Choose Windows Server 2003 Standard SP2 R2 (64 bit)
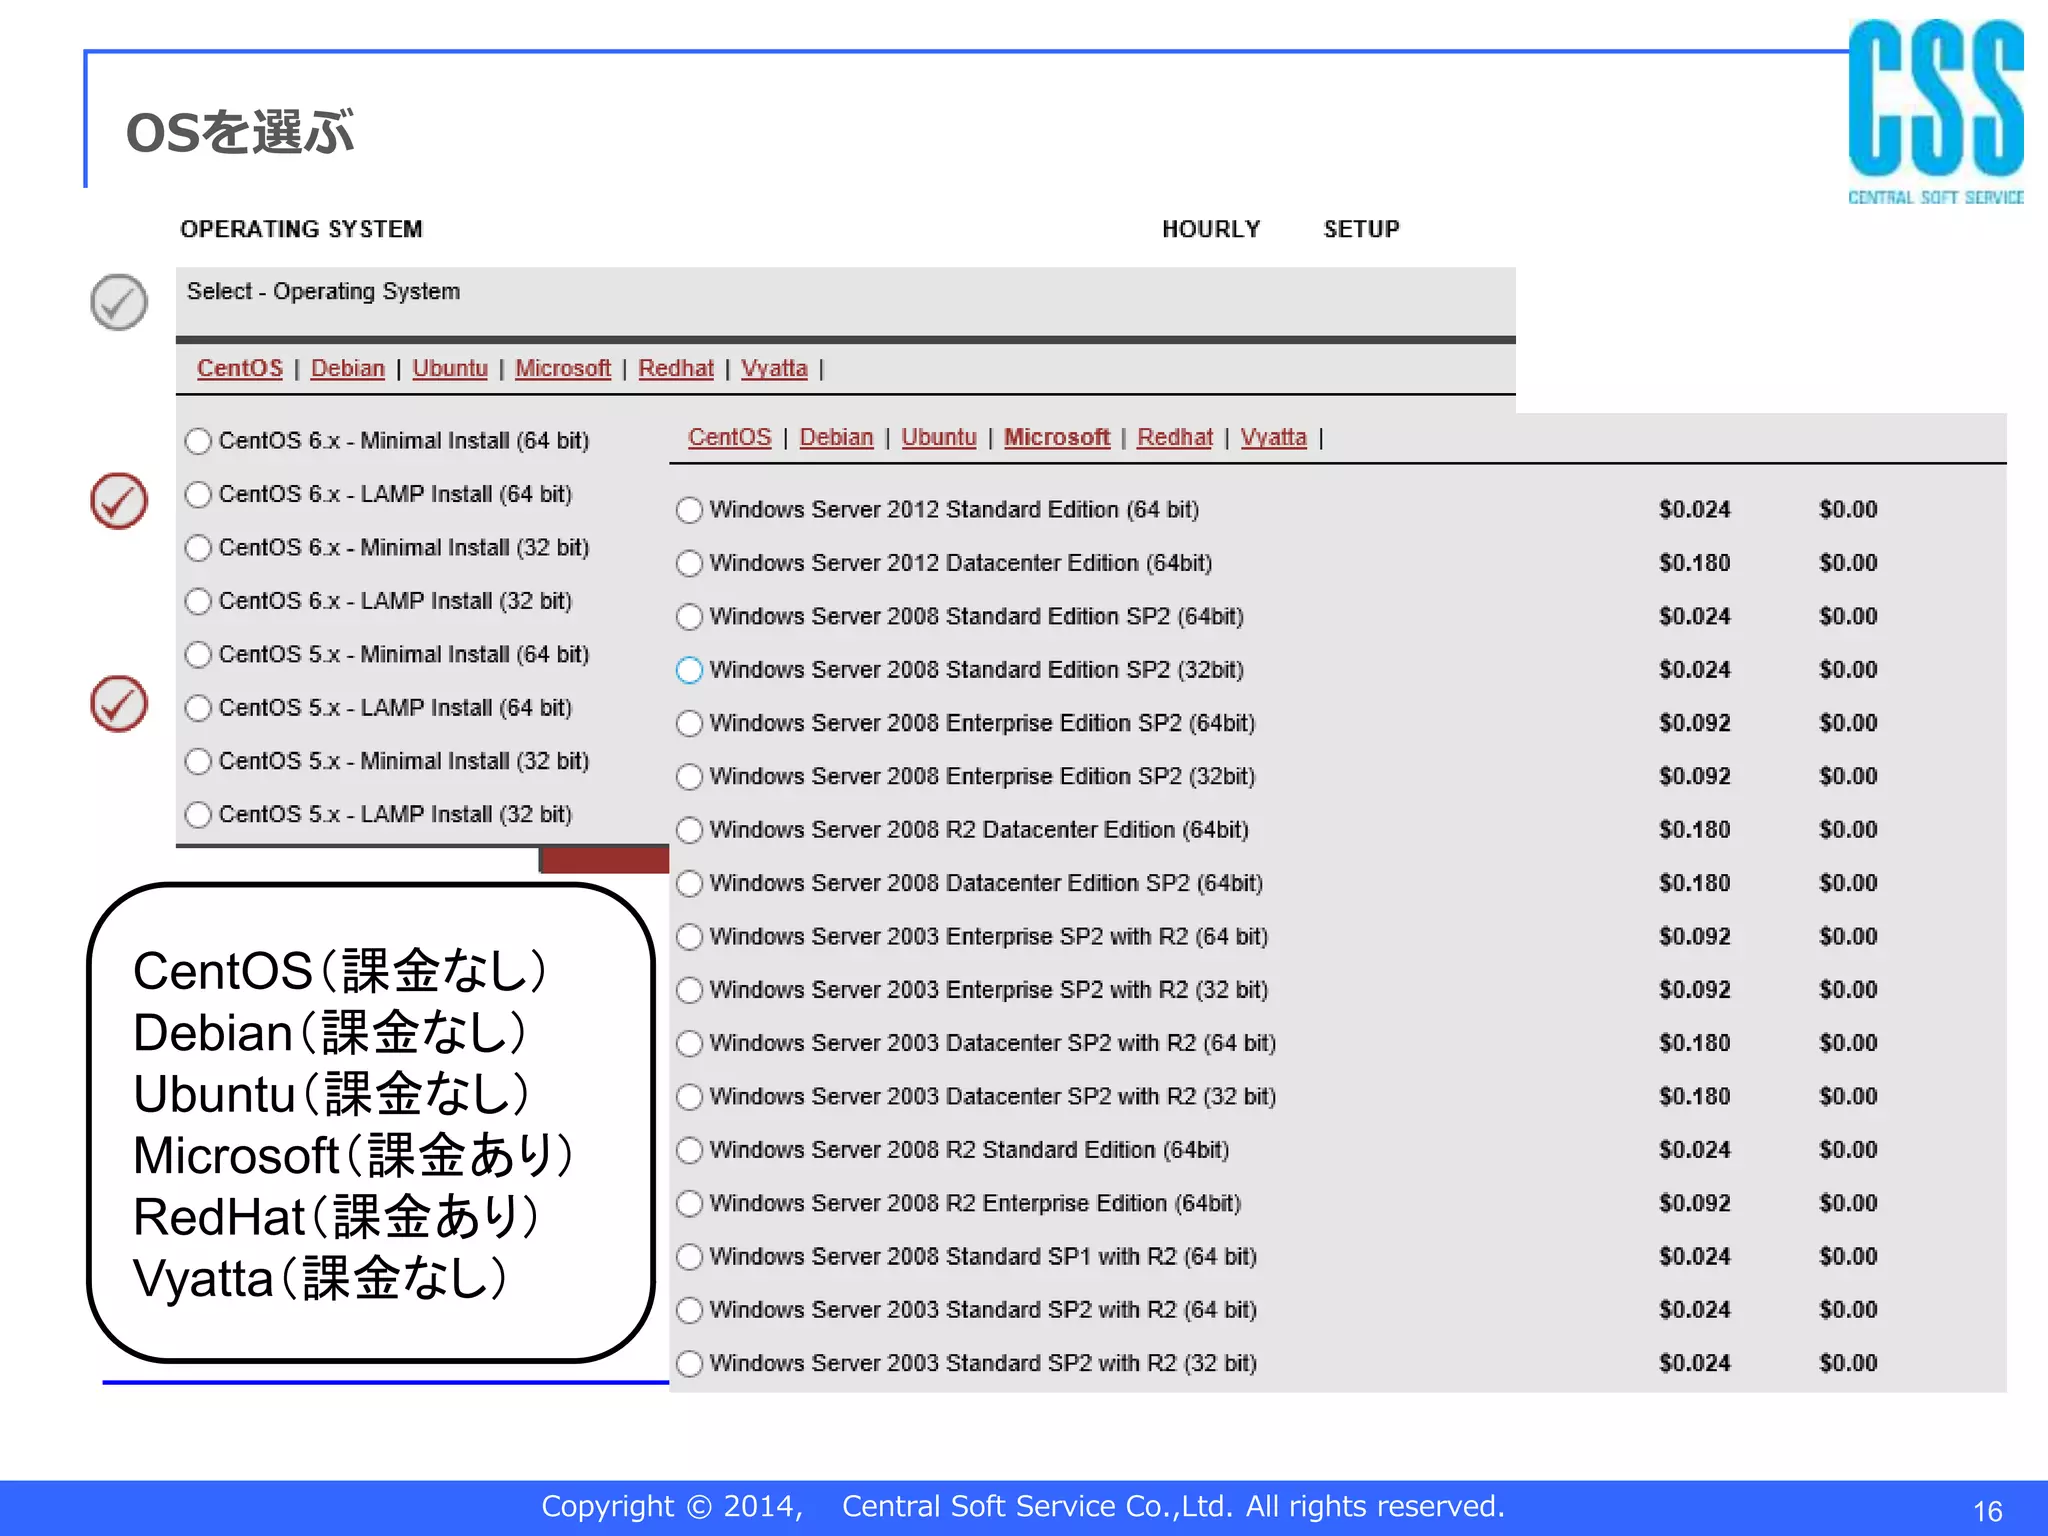This screenshot has width=2048, height=1536. pyautogui.click(x=689, y=1310)
